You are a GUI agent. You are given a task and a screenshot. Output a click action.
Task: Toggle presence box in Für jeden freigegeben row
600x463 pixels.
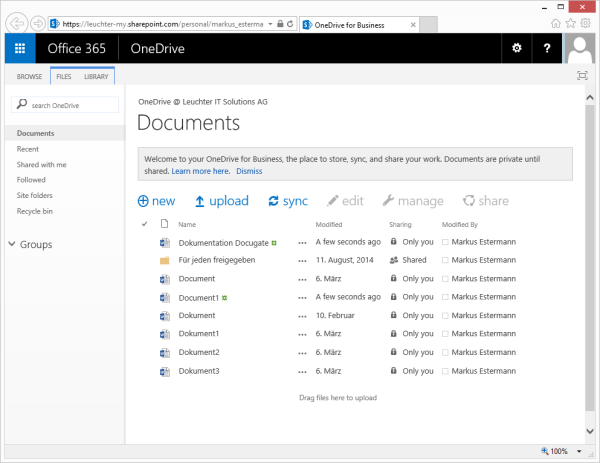[x=445, y=260]
